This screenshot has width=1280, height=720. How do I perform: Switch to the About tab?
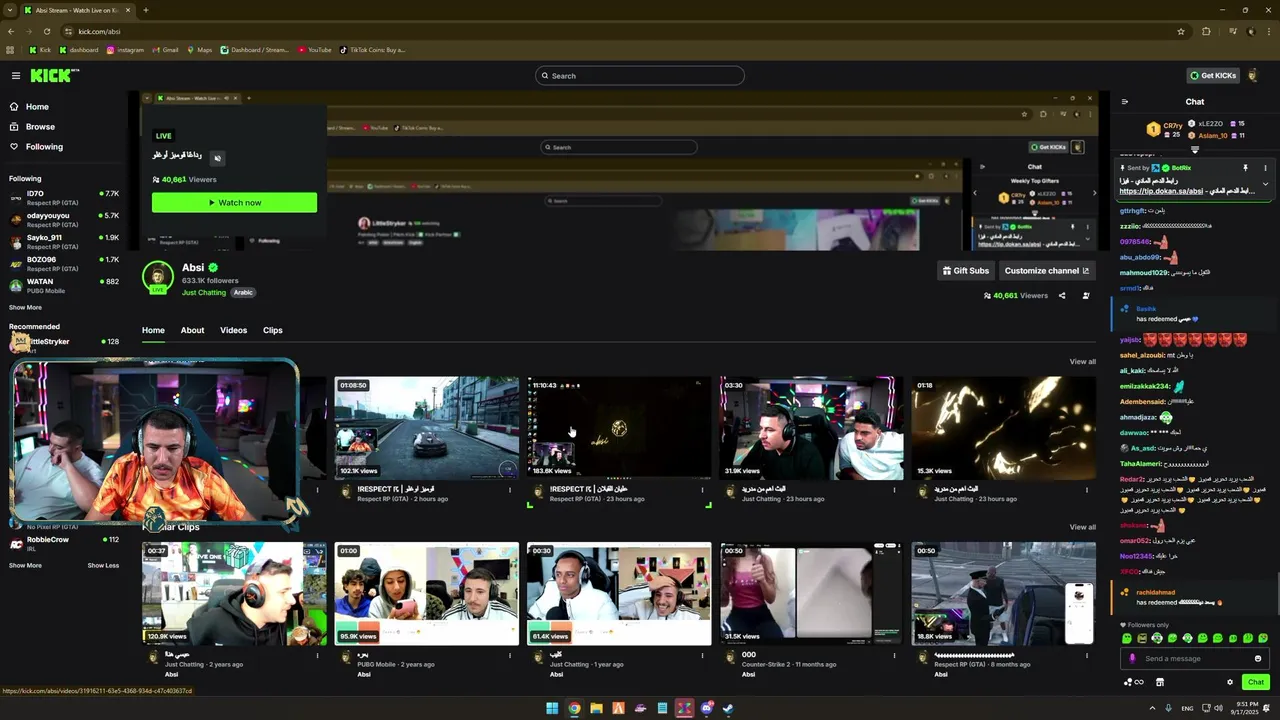click(192, 330)
